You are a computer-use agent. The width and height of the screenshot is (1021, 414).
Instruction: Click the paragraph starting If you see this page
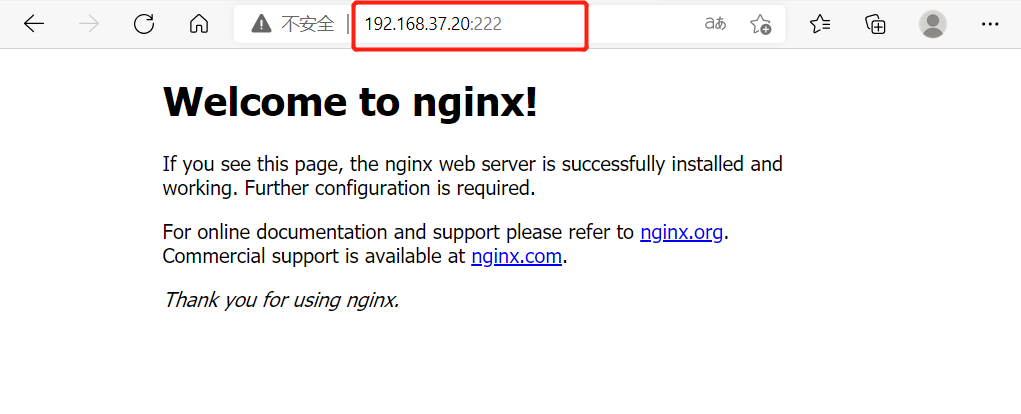tap(472, 176)
